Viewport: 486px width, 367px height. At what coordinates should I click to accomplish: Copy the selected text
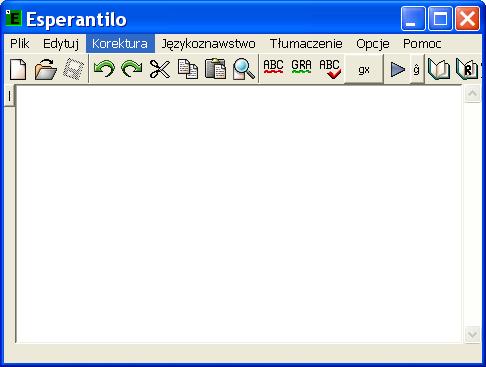(x=188, y=69)
